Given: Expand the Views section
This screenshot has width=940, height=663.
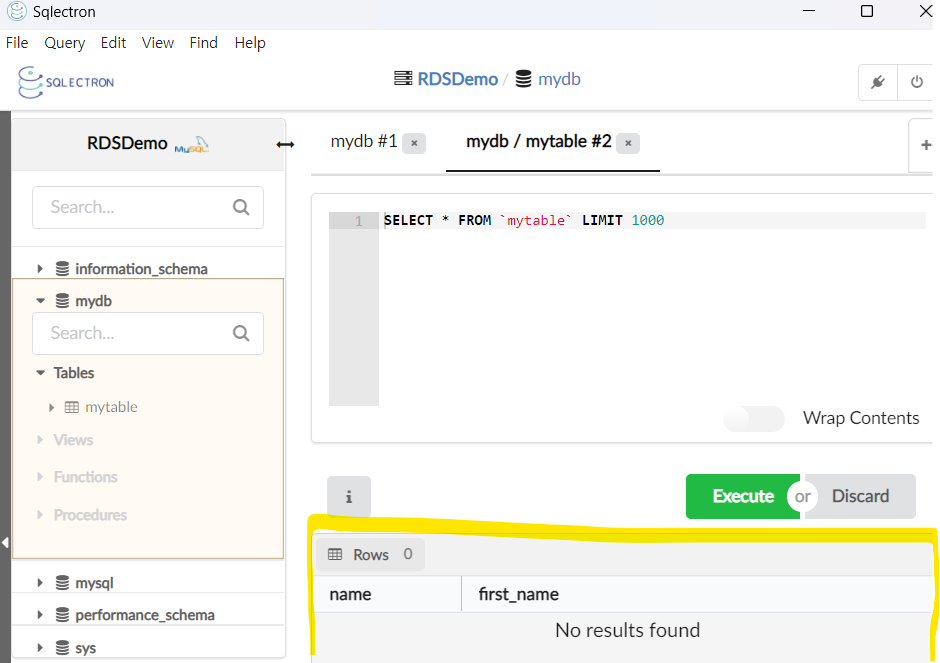Looking at the screenshot, I should (40, 440).
